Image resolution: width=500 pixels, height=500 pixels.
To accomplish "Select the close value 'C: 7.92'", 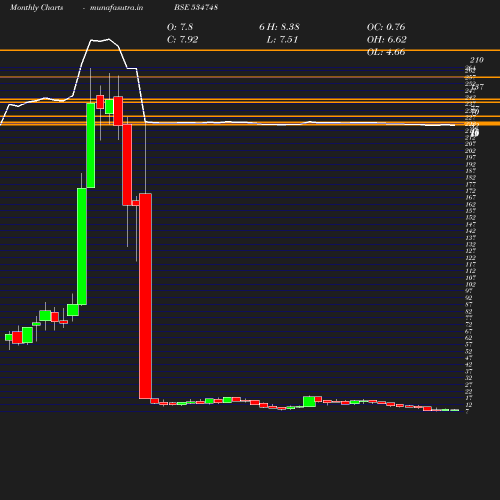I will click(183, 39).
